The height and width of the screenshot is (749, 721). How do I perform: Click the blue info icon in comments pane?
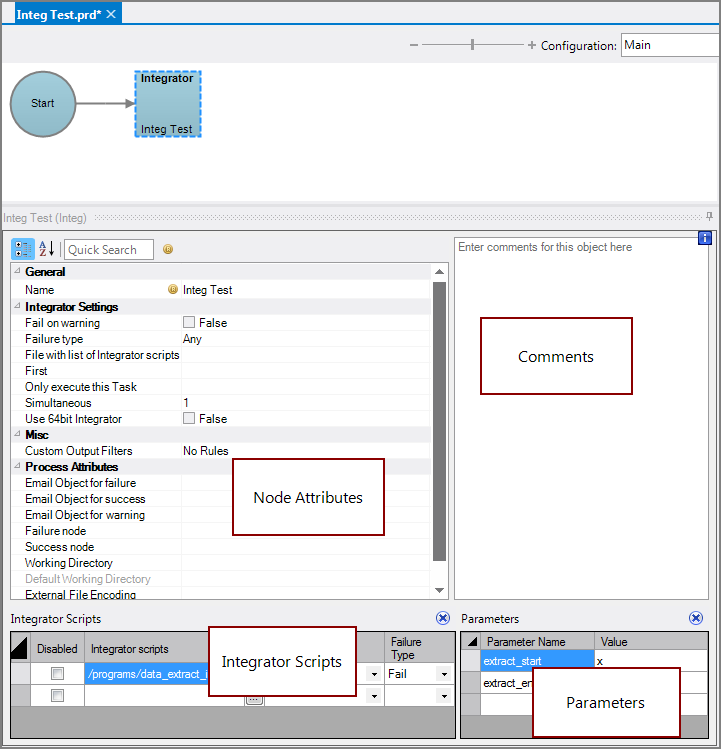[704, 237]
